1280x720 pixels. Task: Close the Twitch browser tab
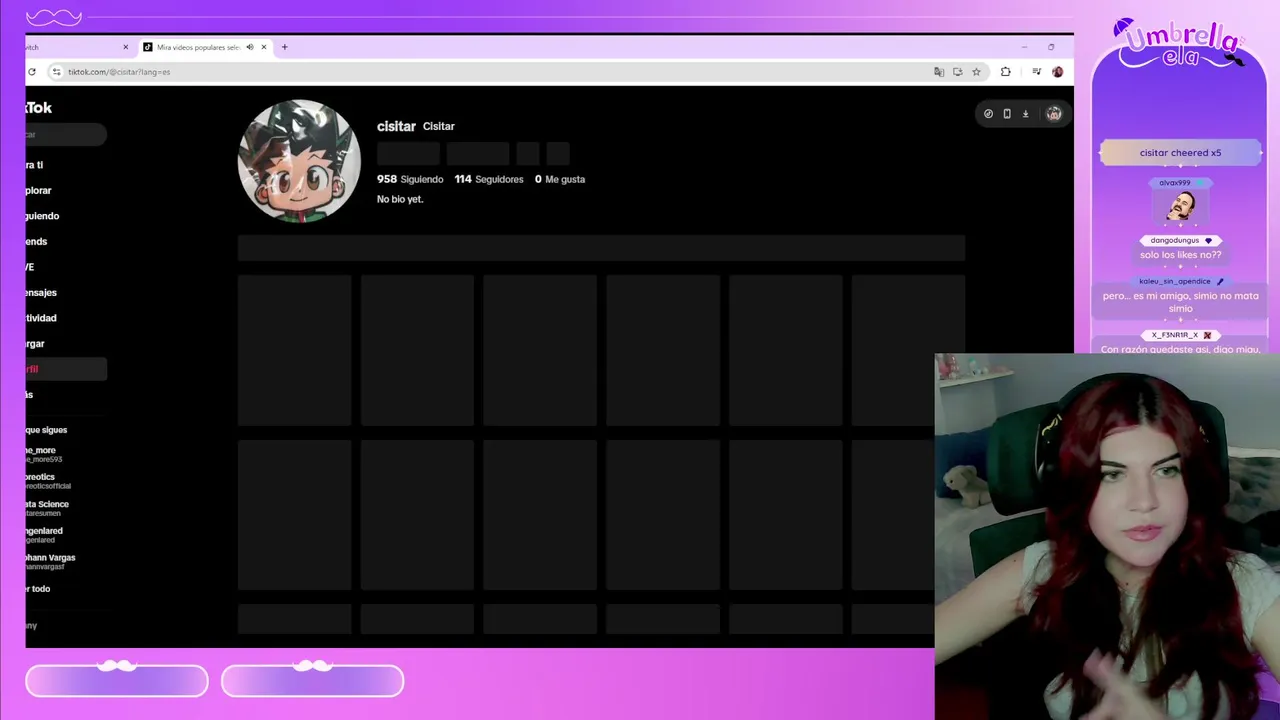coord(126,47)
